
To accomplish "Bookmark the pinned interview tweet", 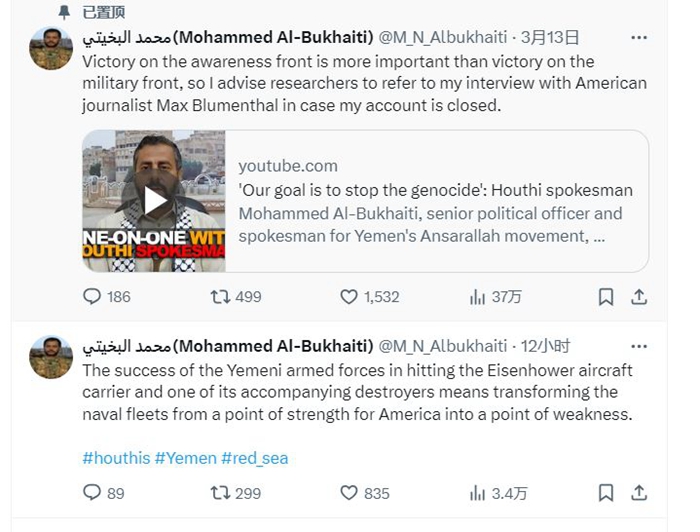I will click(606, 297).
